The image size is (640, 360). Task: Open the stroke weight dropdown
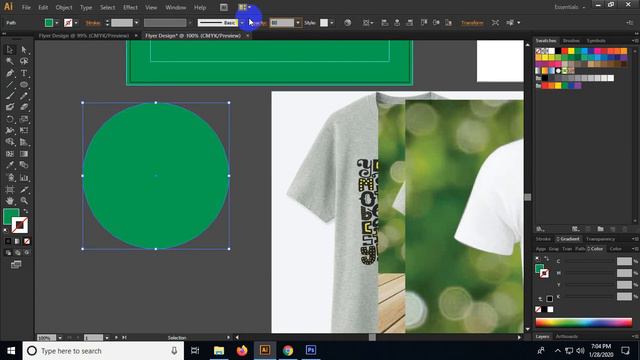[x=136, y=23]
